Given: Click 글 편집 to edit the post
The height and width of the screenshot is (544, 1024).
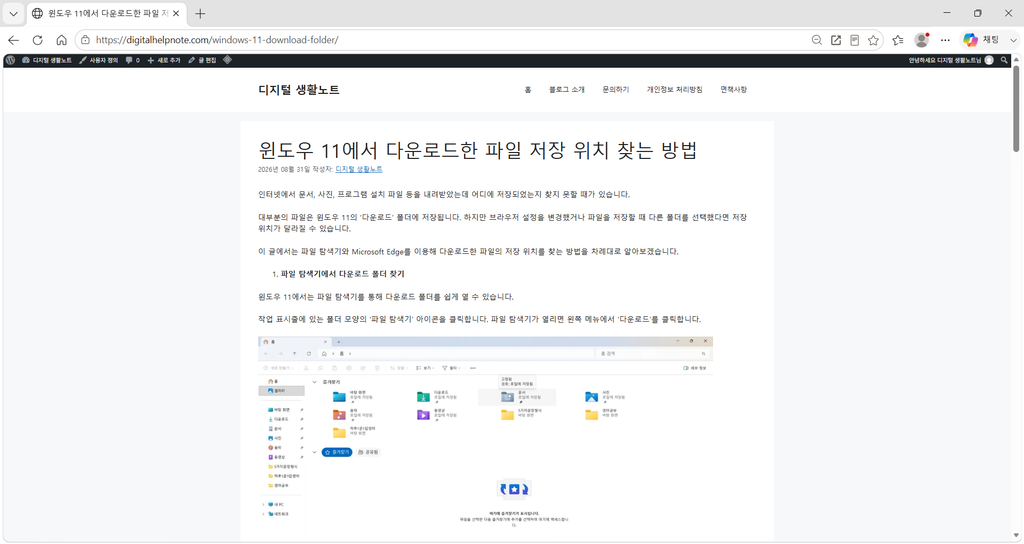Looking at the screenshot, I should 202,60.
